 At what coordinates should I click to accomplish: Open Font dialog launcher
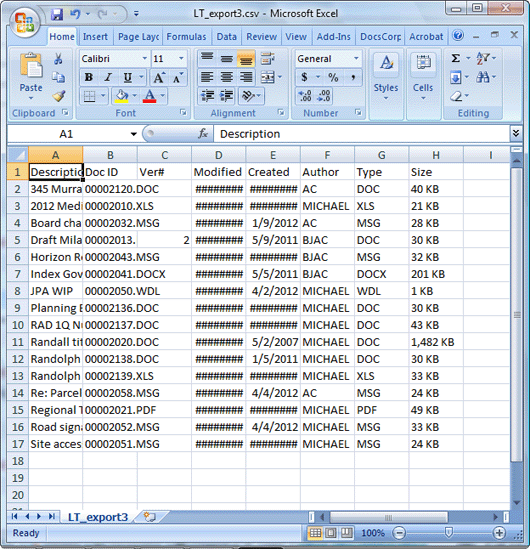(183, 112)
